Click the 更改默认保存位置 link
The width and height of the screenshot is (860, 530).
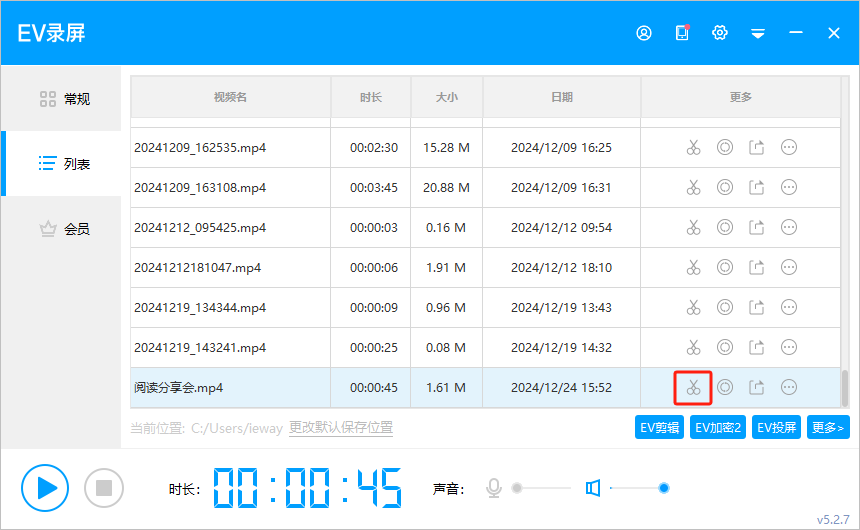[341, 428]
